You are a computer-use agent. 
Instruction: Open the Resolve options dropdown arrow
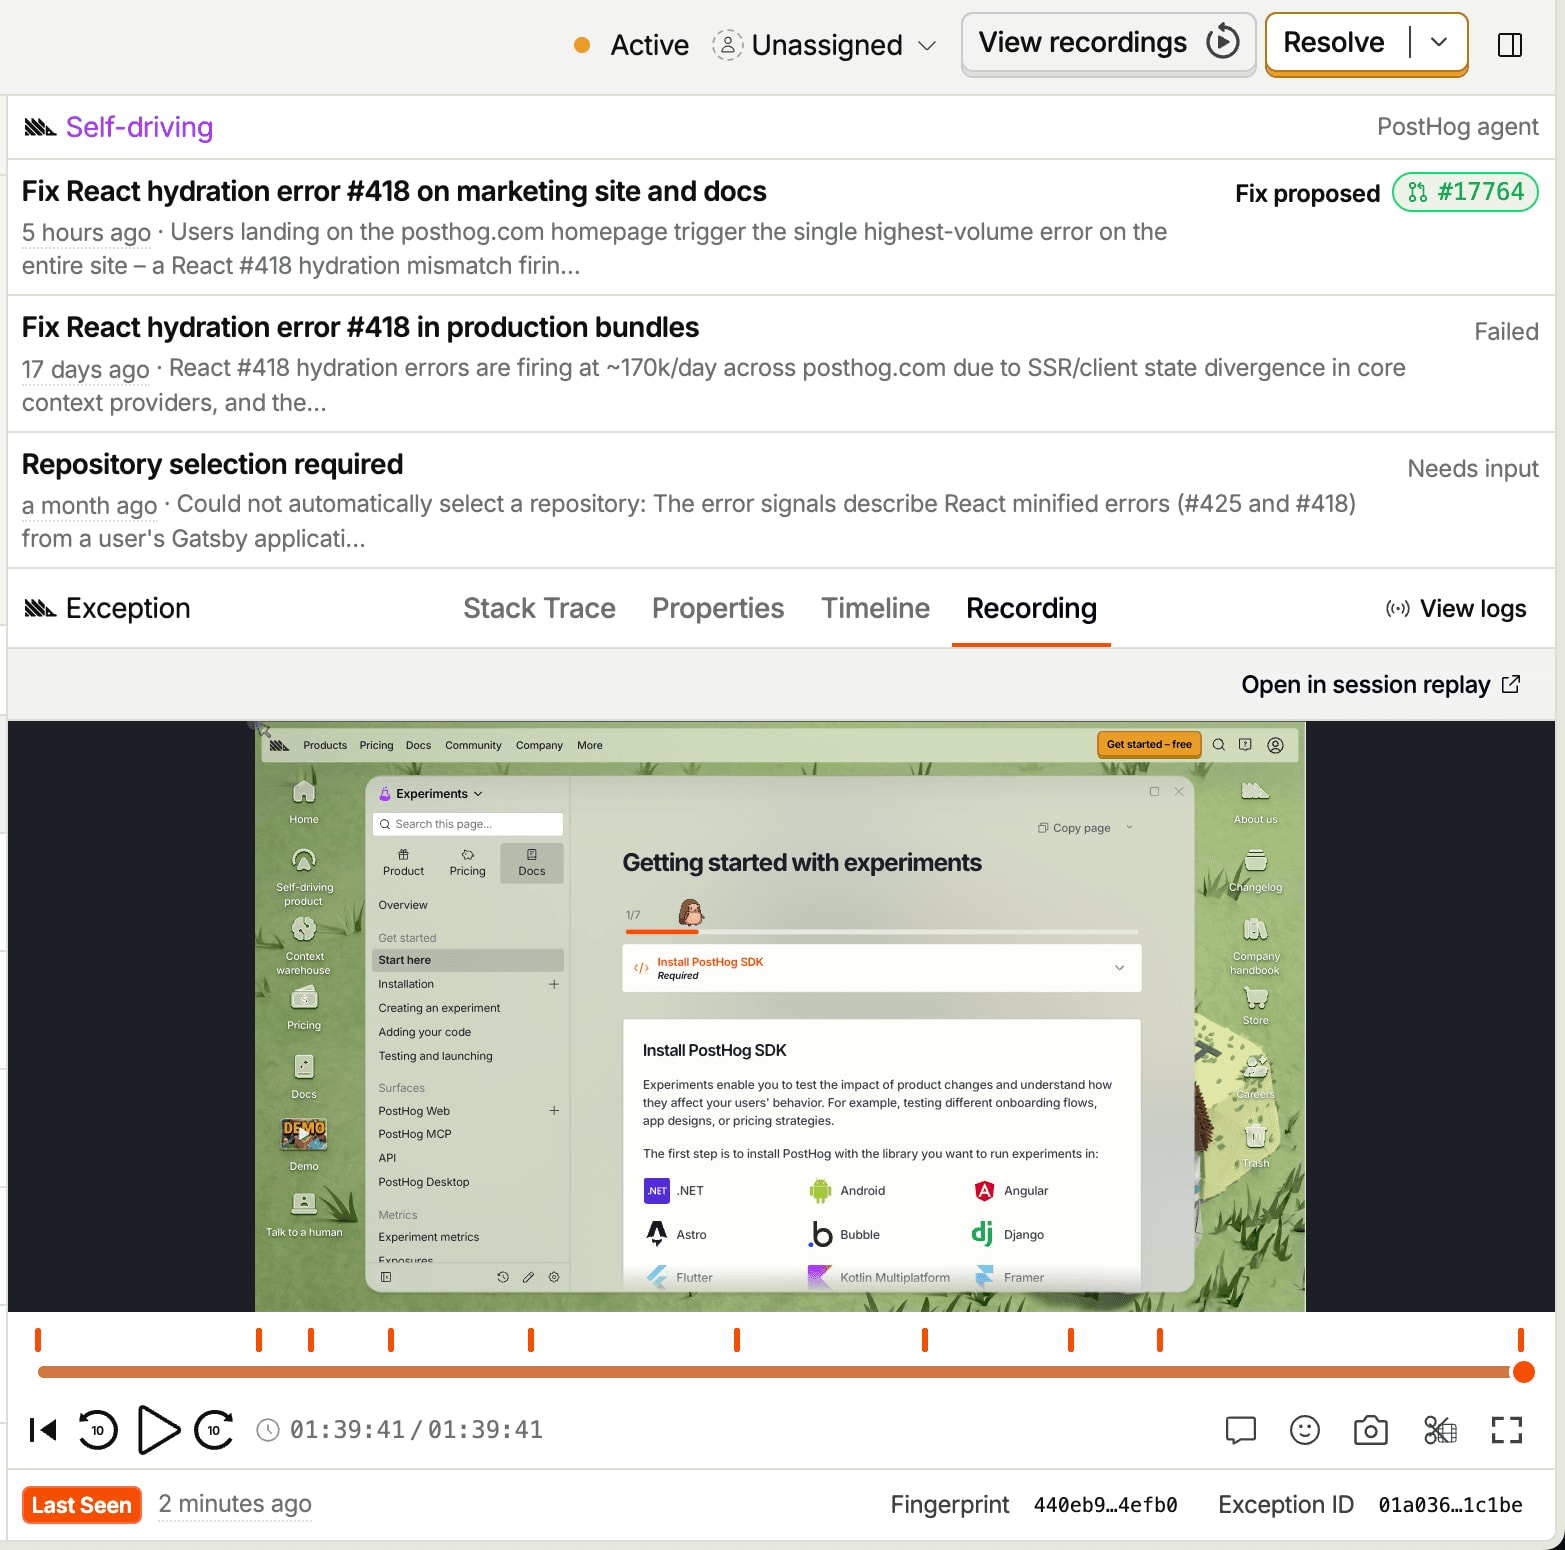pos(1439,43)
